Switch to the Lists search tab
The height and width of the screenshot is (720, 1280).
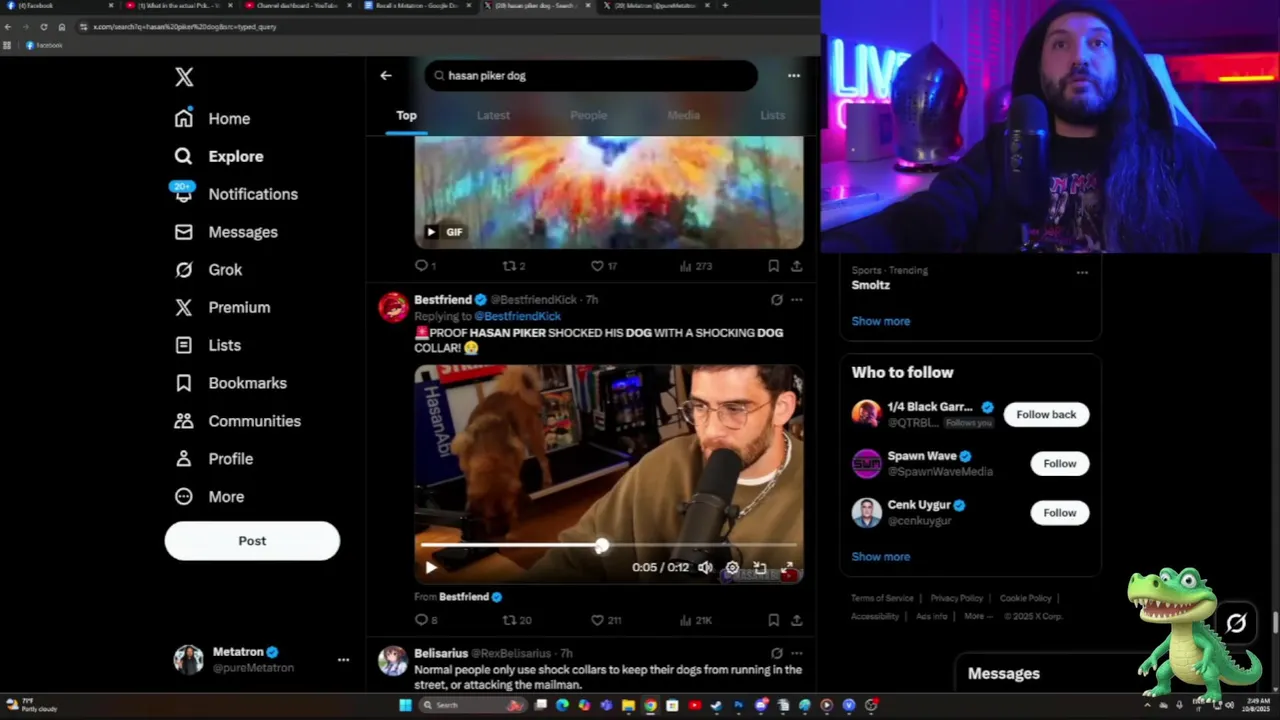(772, 115)
